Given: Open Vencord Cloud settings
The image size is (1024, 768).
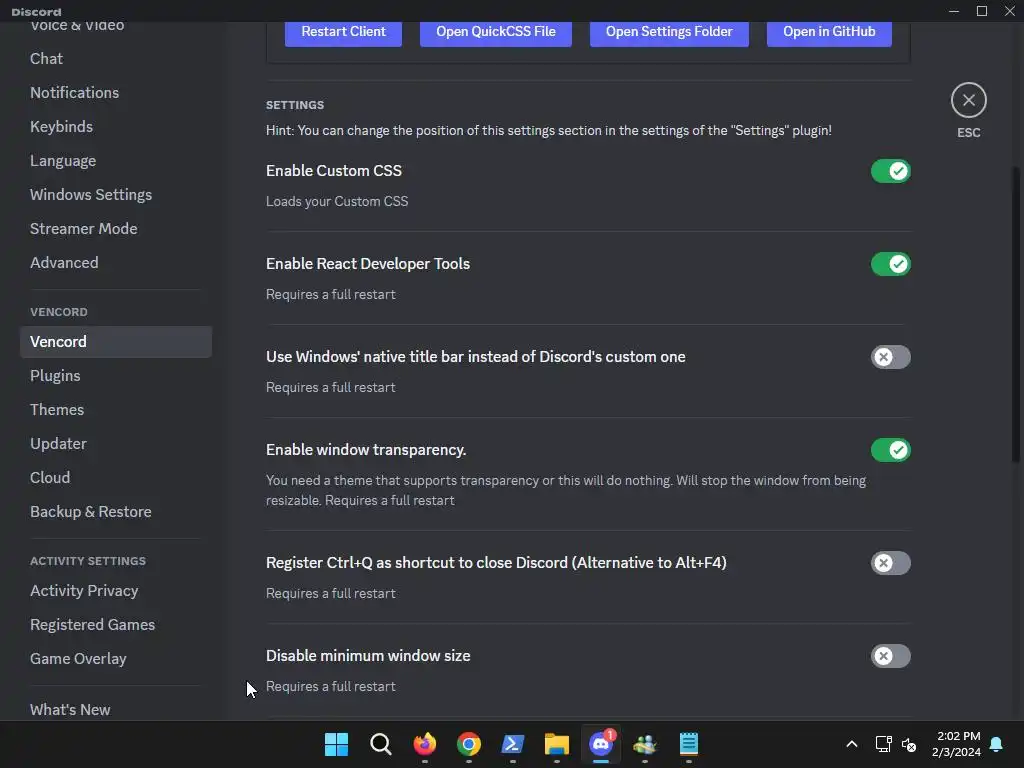Looking at the screenshot, I should (x=116, y=477).
